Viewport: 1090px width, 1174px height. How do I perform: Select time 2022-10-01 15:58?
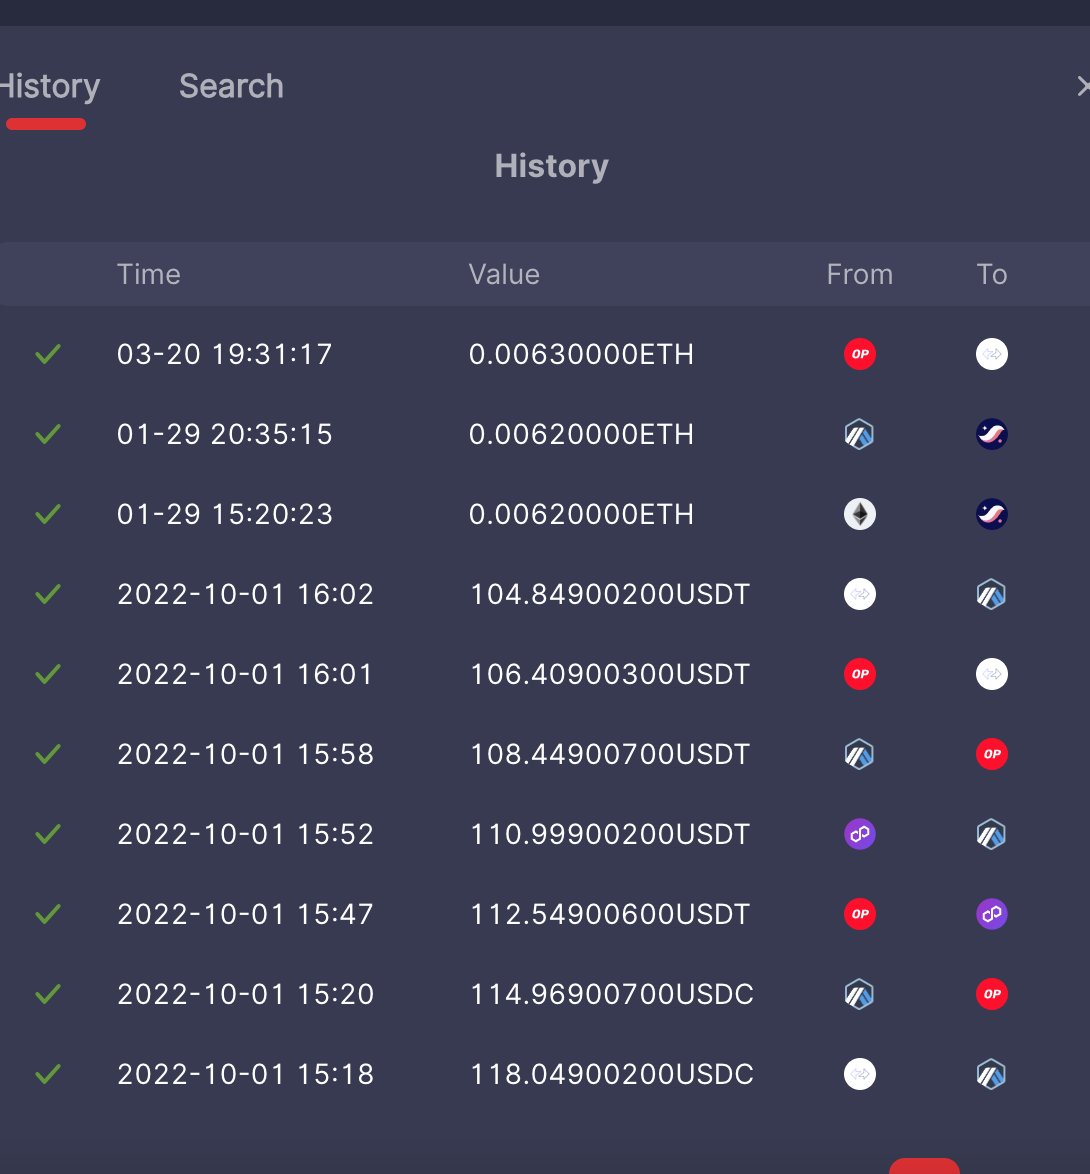(x=246, y=754)
